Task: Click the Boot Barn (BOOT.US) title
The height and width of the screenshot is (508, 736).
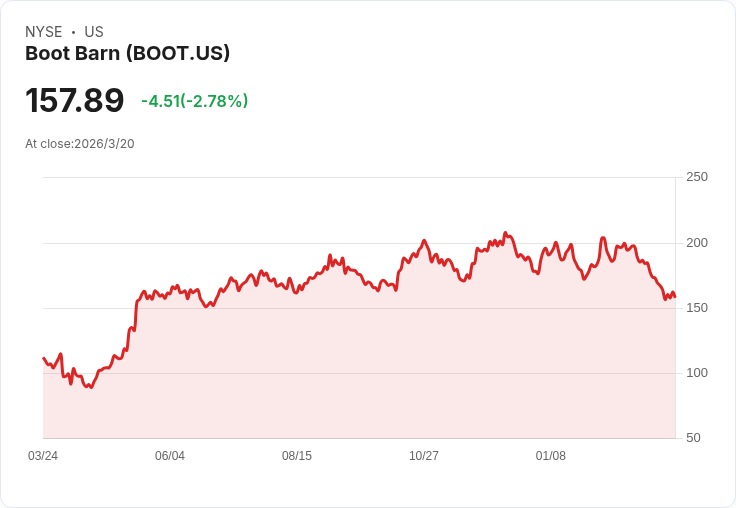Action: click(128, 53)
